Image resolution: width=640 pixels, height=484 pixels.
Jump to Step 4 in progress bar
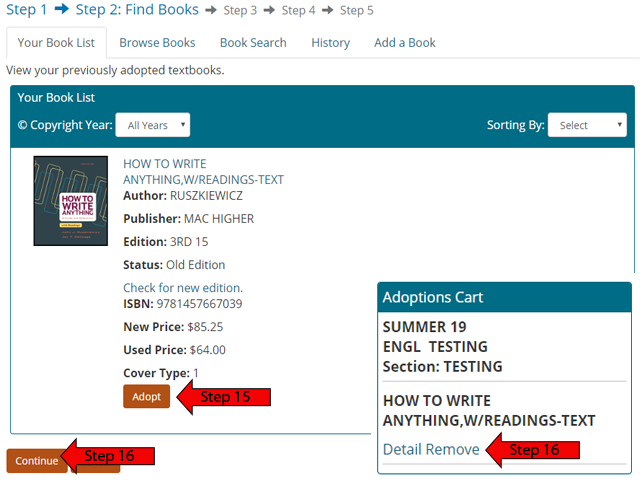pos(298,10)
